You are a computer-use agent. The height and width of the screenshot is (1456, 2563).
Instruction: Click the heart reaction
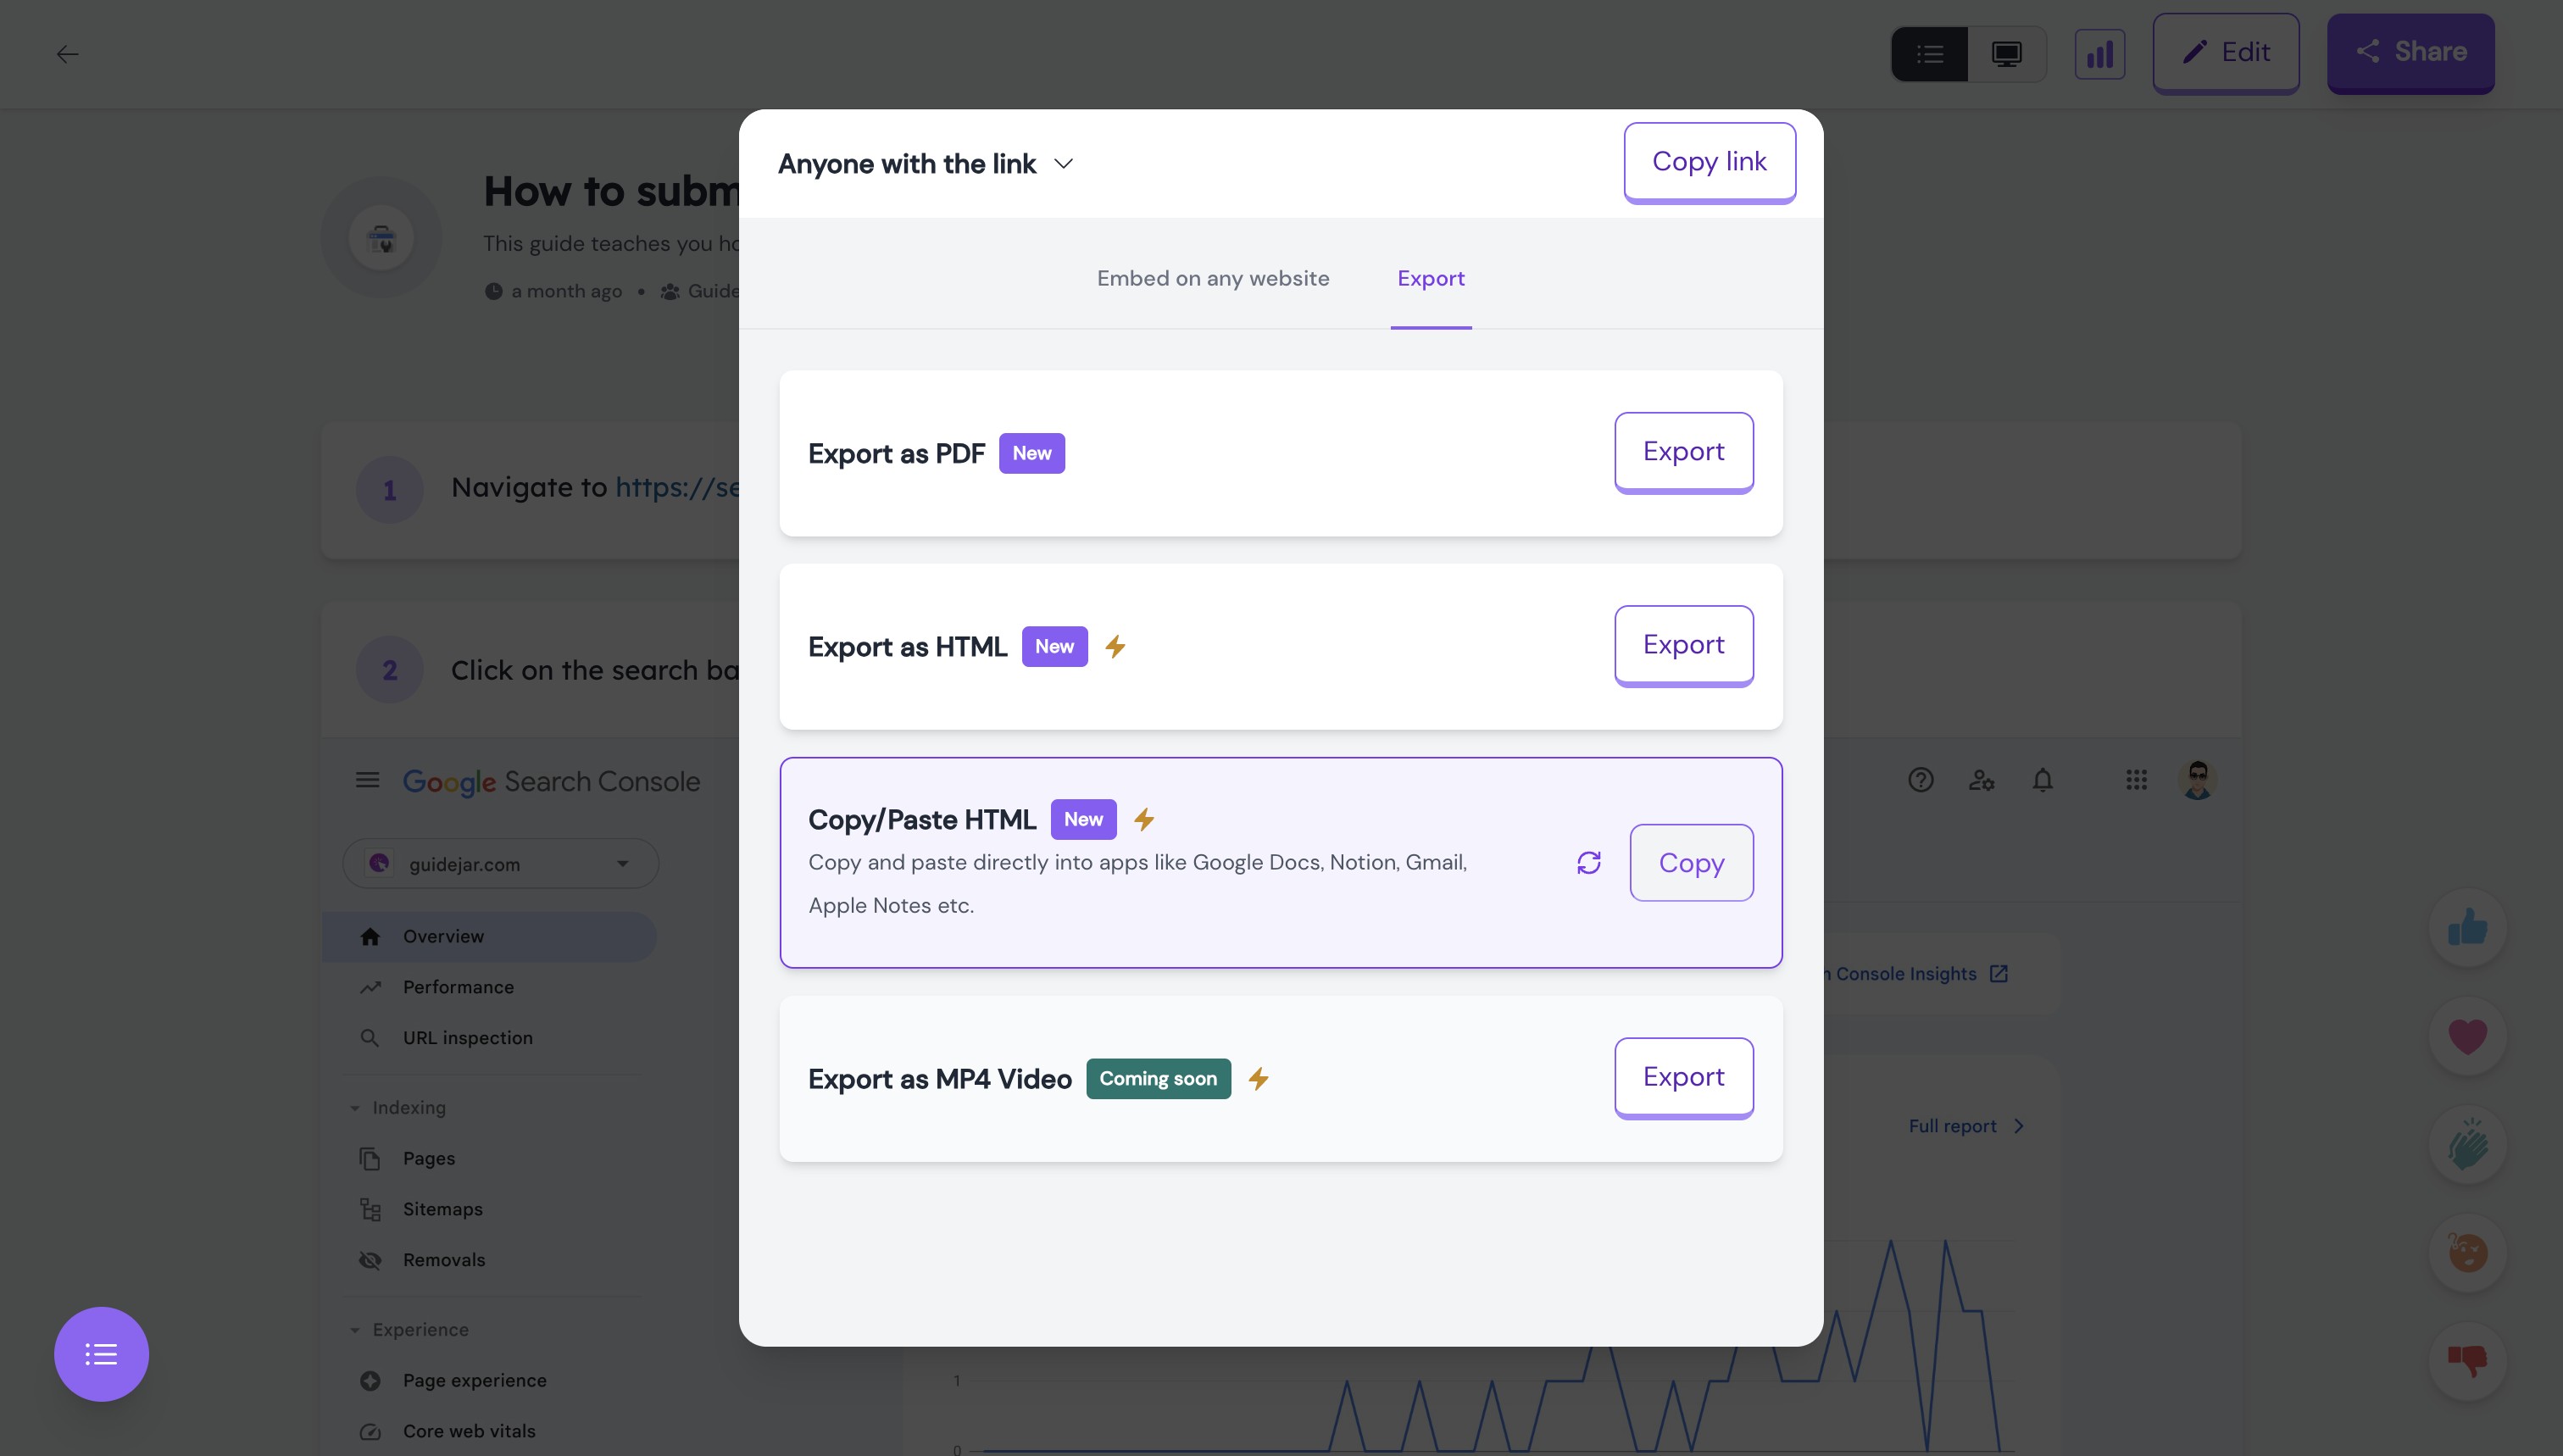coord(2467,1036)
